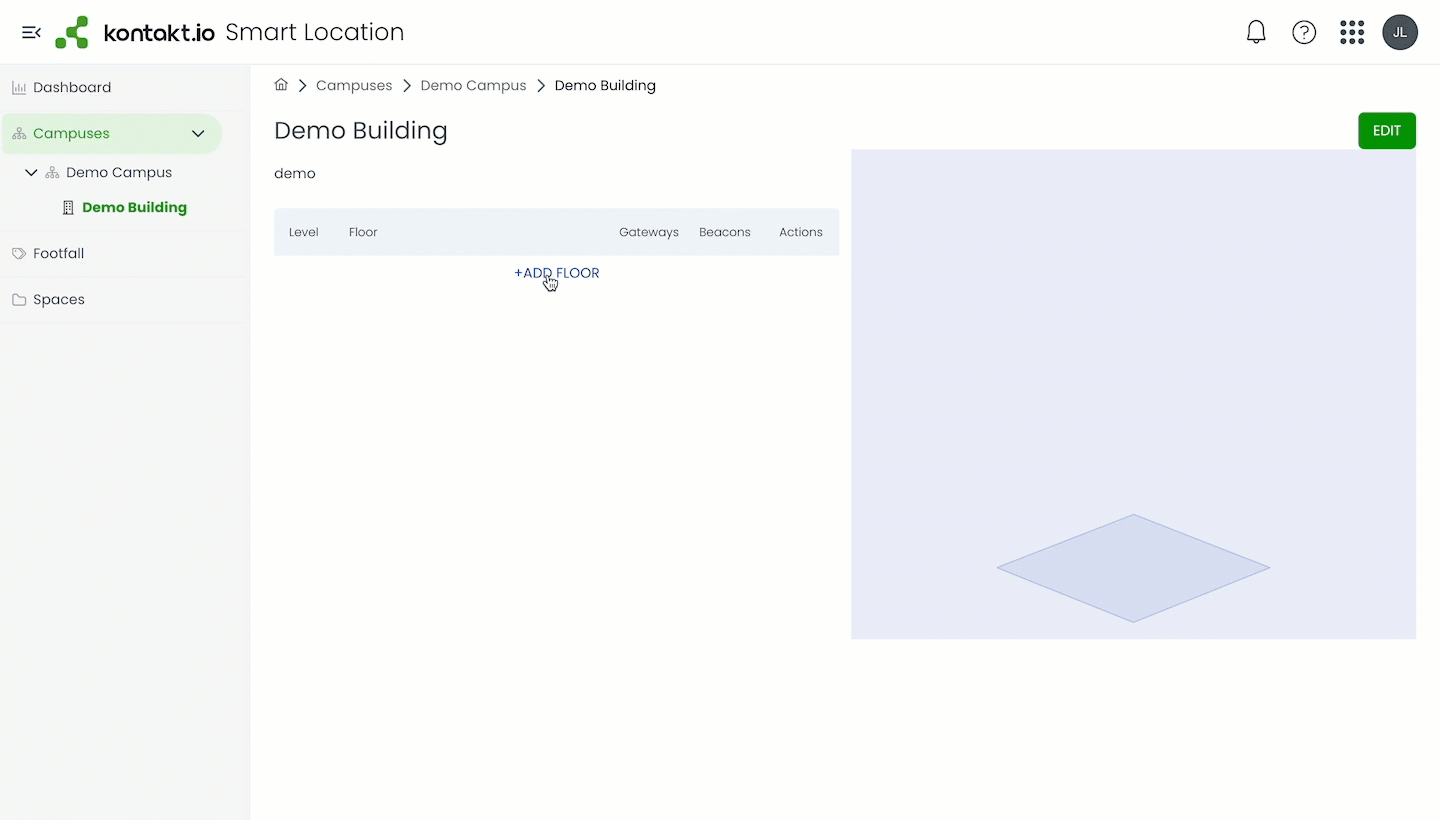Click the green EDIT button
Image resolution: width=1440 pixels, height=820 pixels.
tap(1386, 131)
